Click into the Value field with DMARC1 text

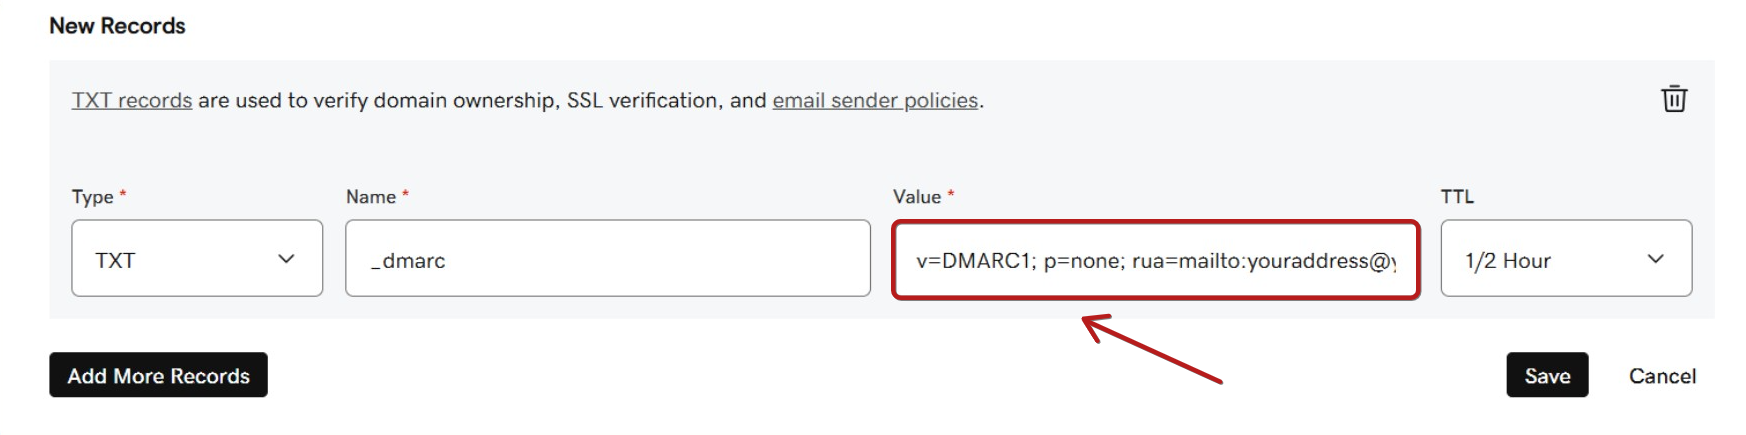click(x=1155, y=260)
